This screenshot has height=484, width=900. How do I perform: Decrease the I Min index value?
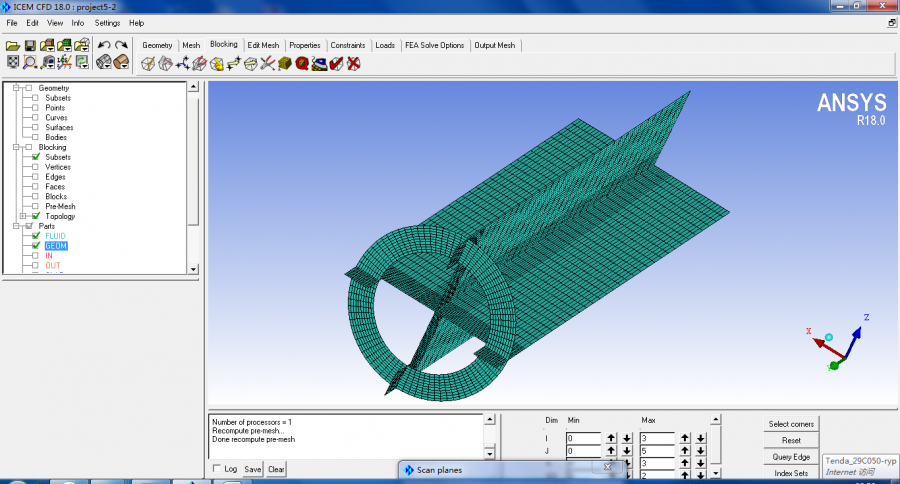[x=627, y=438]
